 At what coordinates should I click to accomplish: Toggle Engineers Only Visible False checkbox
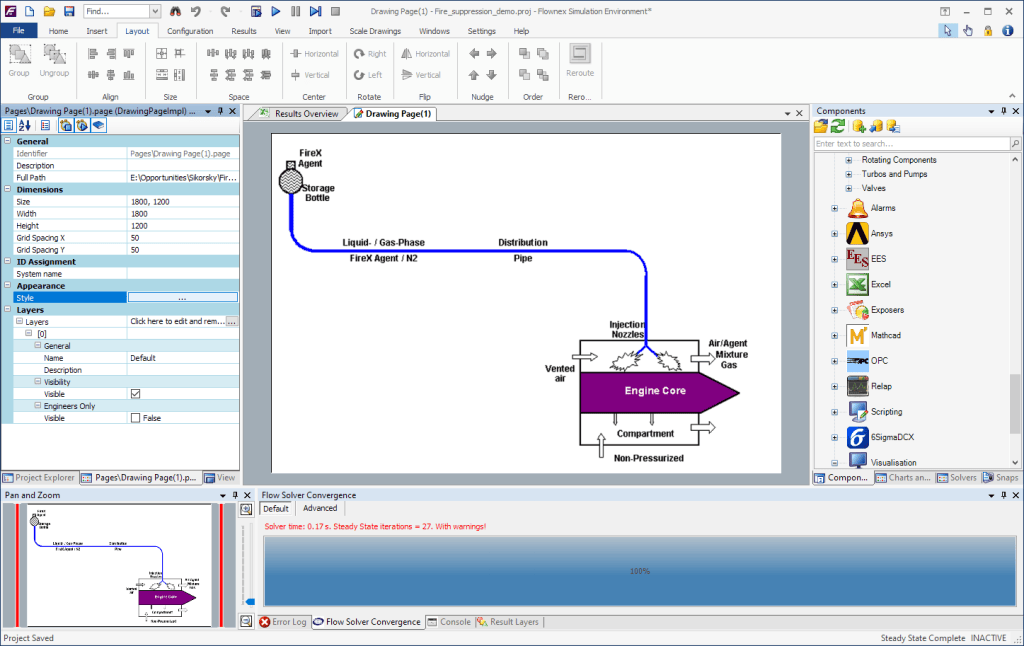click(136, 418)
